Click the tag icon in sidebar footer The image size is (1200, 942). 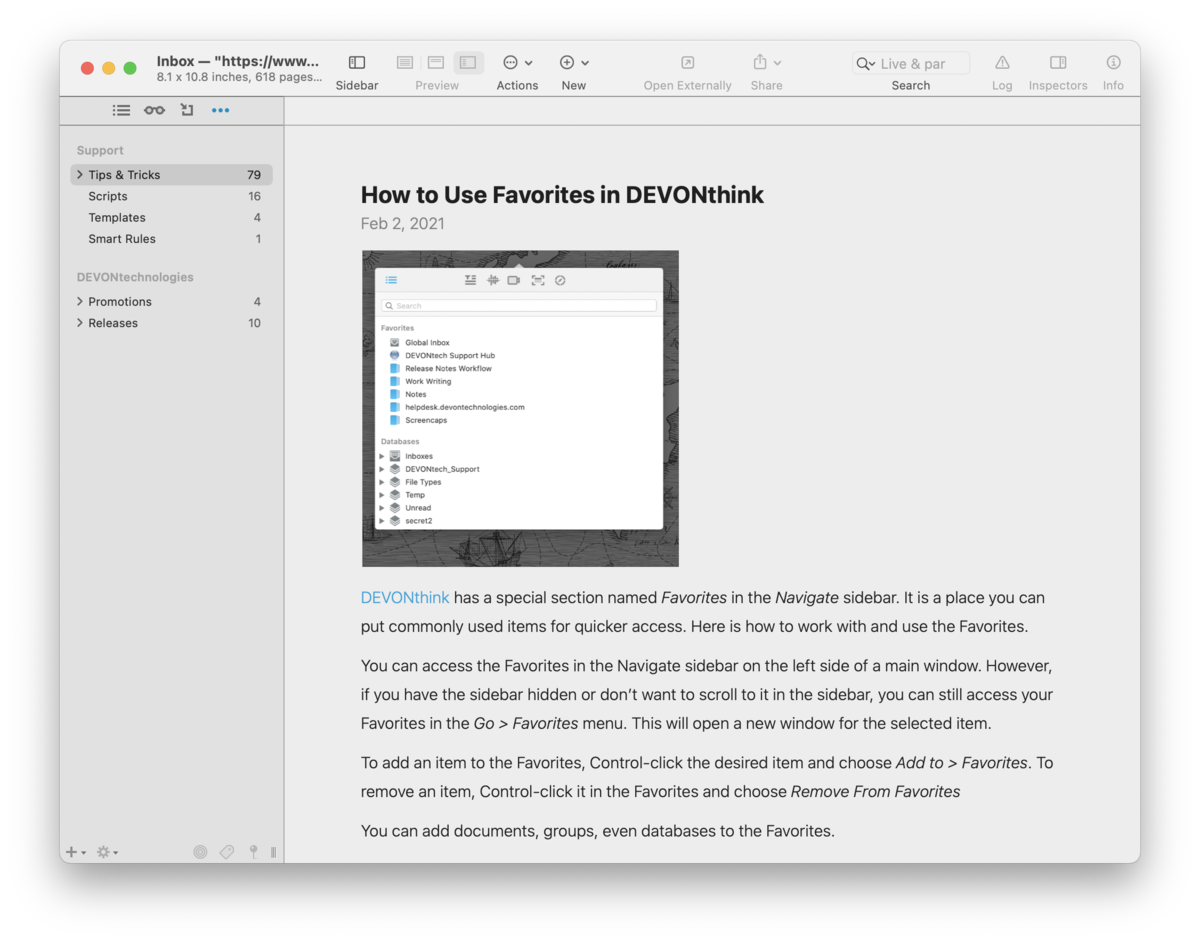[227, 852]
